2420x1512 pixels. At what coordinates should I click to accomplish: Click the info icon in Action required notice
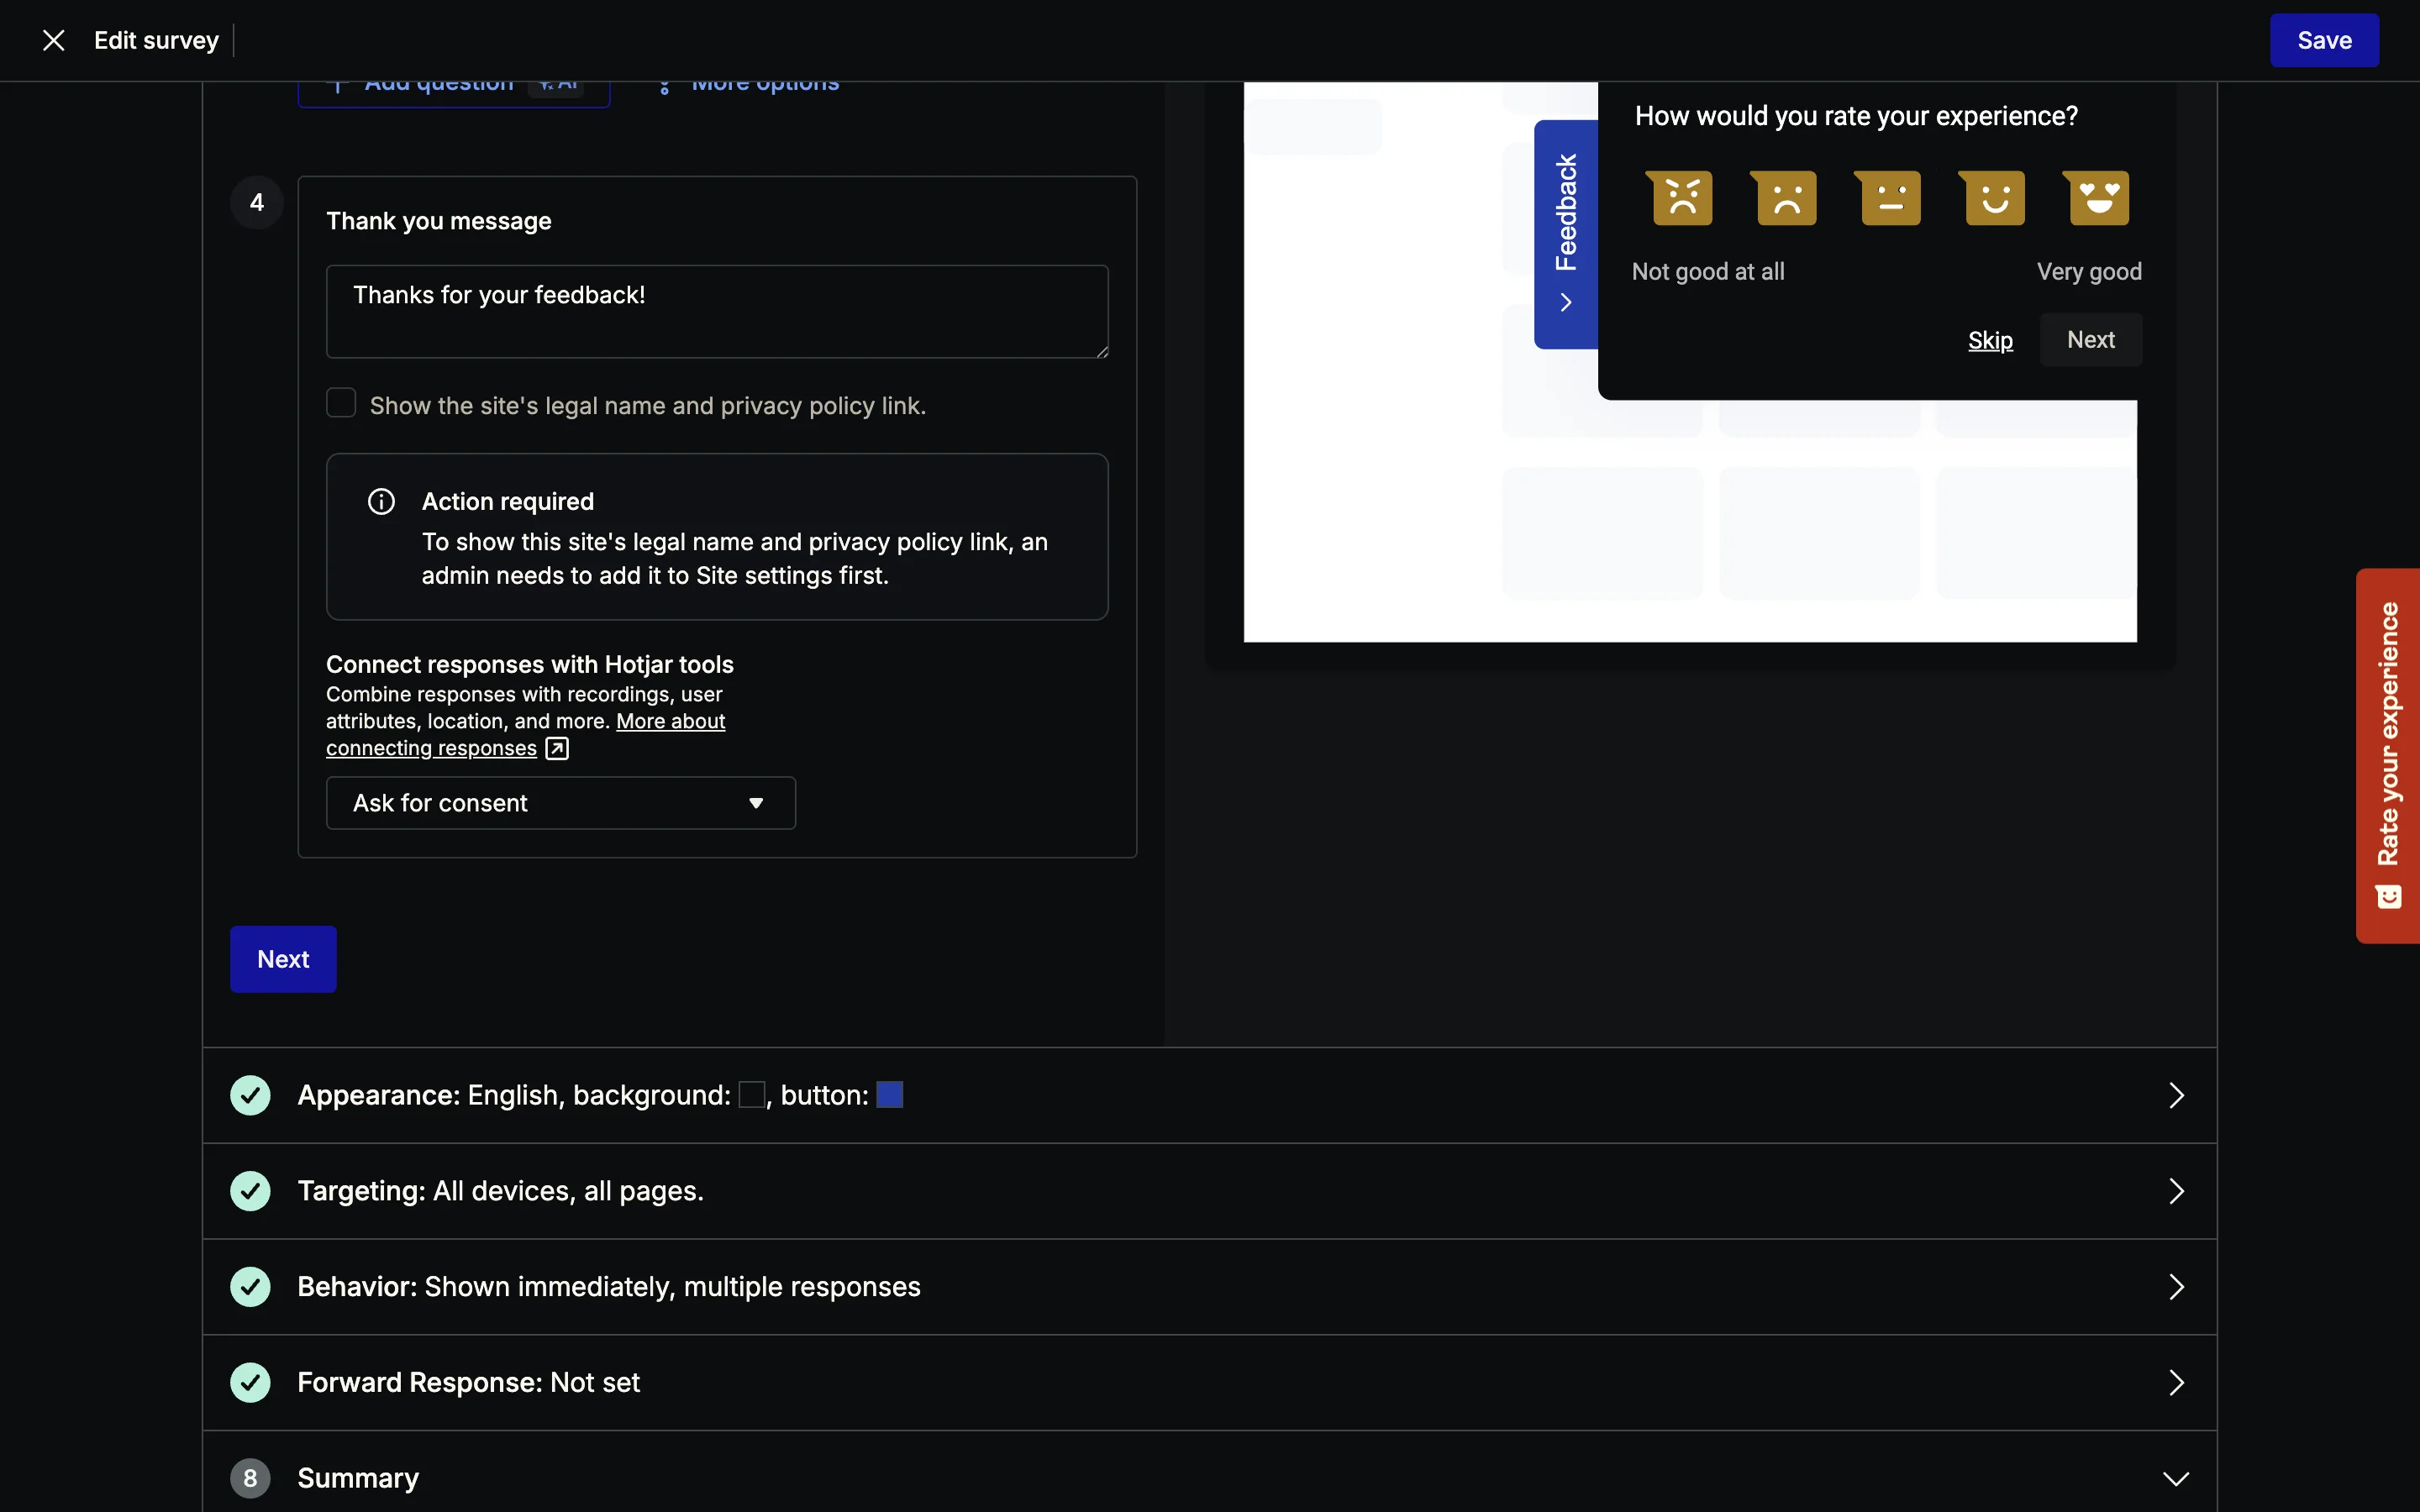[x=381, y=501]
